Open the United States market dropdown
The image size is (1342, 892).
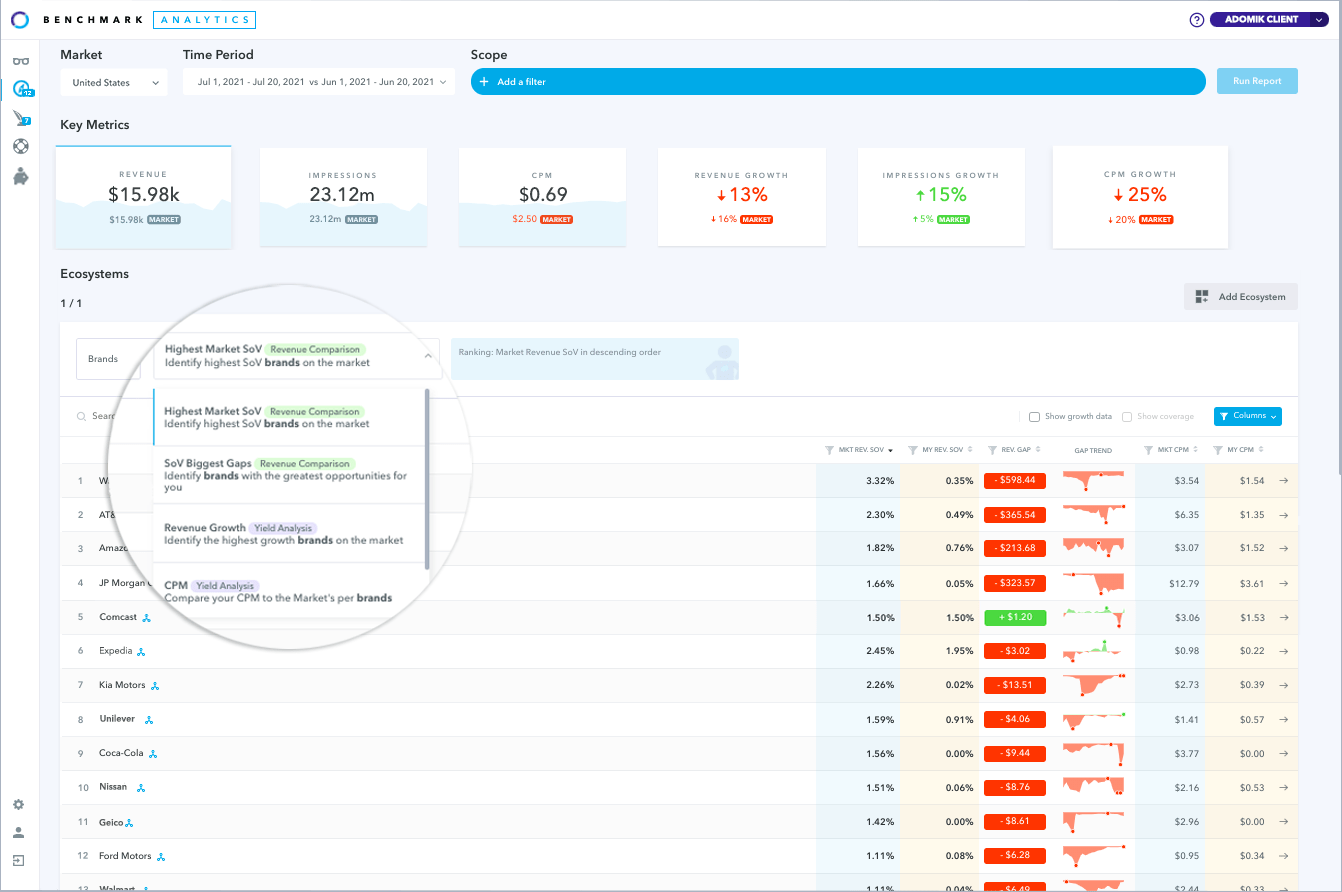click(113, 83)
